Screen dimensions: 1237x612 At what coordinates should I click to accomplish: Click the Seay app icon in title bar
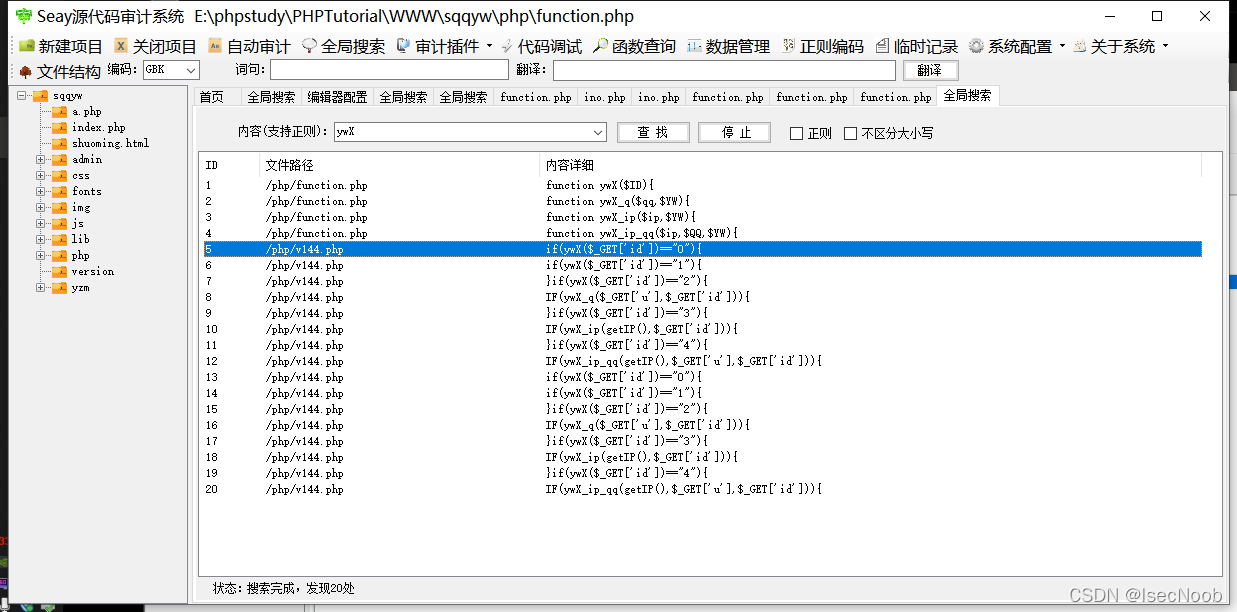(23, 16)
